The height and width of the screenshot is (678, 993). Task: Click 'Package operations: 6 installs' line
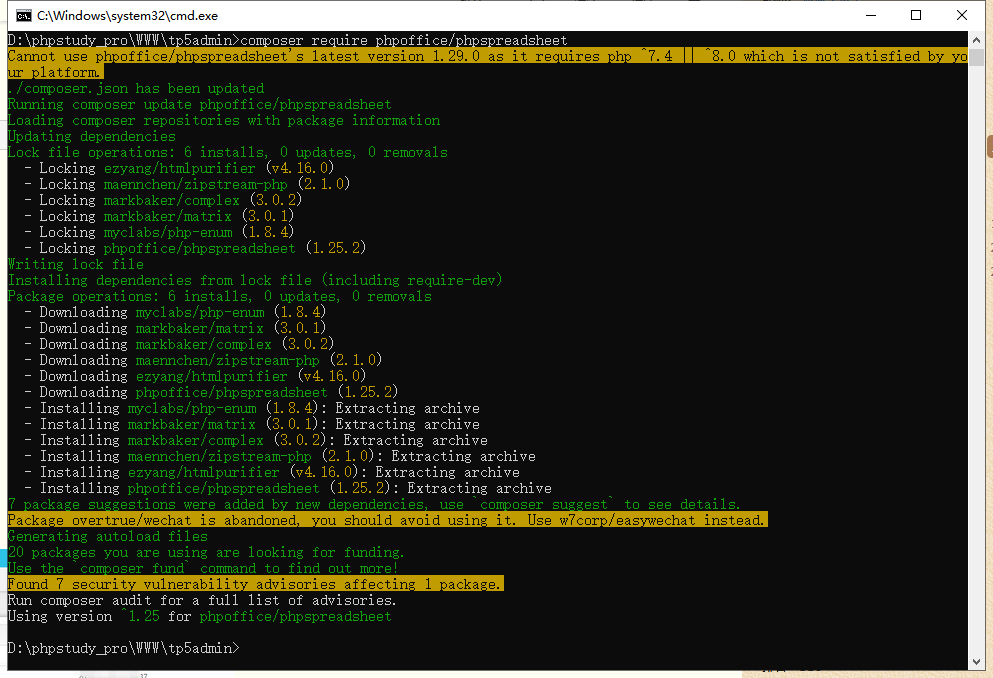220,296
